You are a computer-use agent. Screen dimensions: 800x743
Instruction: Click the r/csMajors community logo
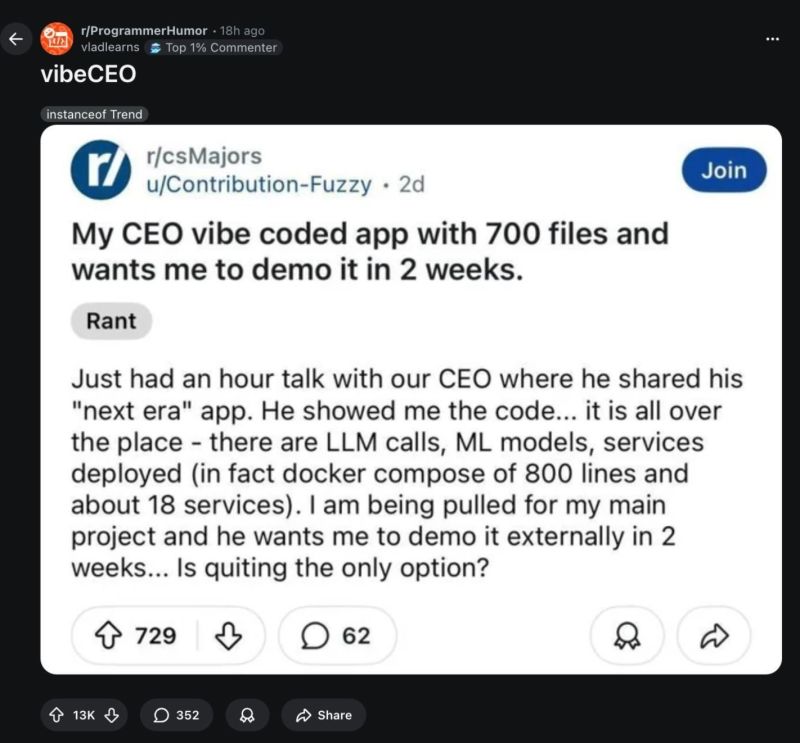pos(100,170)
